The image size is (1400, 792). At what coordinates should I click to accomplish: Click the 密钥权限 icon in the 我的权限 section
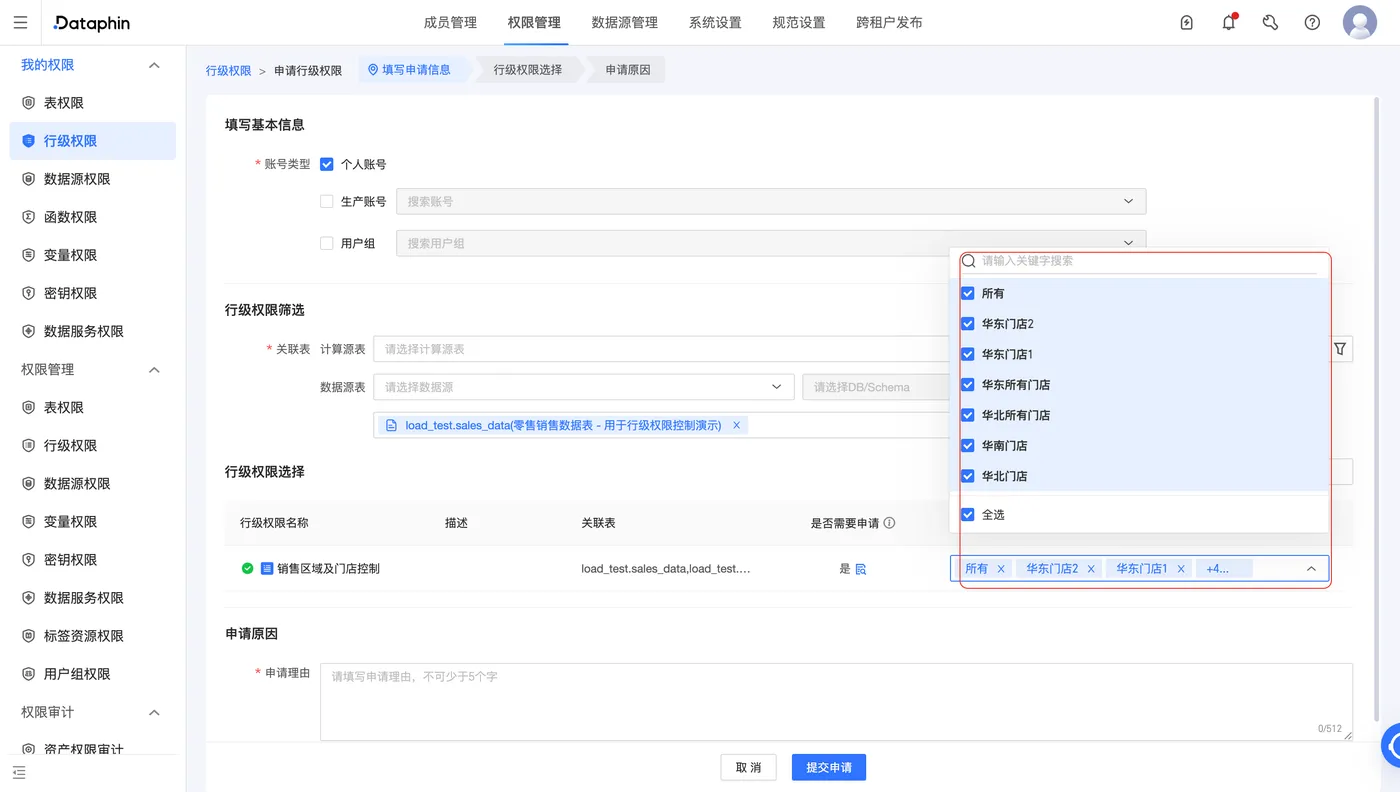coord(29,293)
